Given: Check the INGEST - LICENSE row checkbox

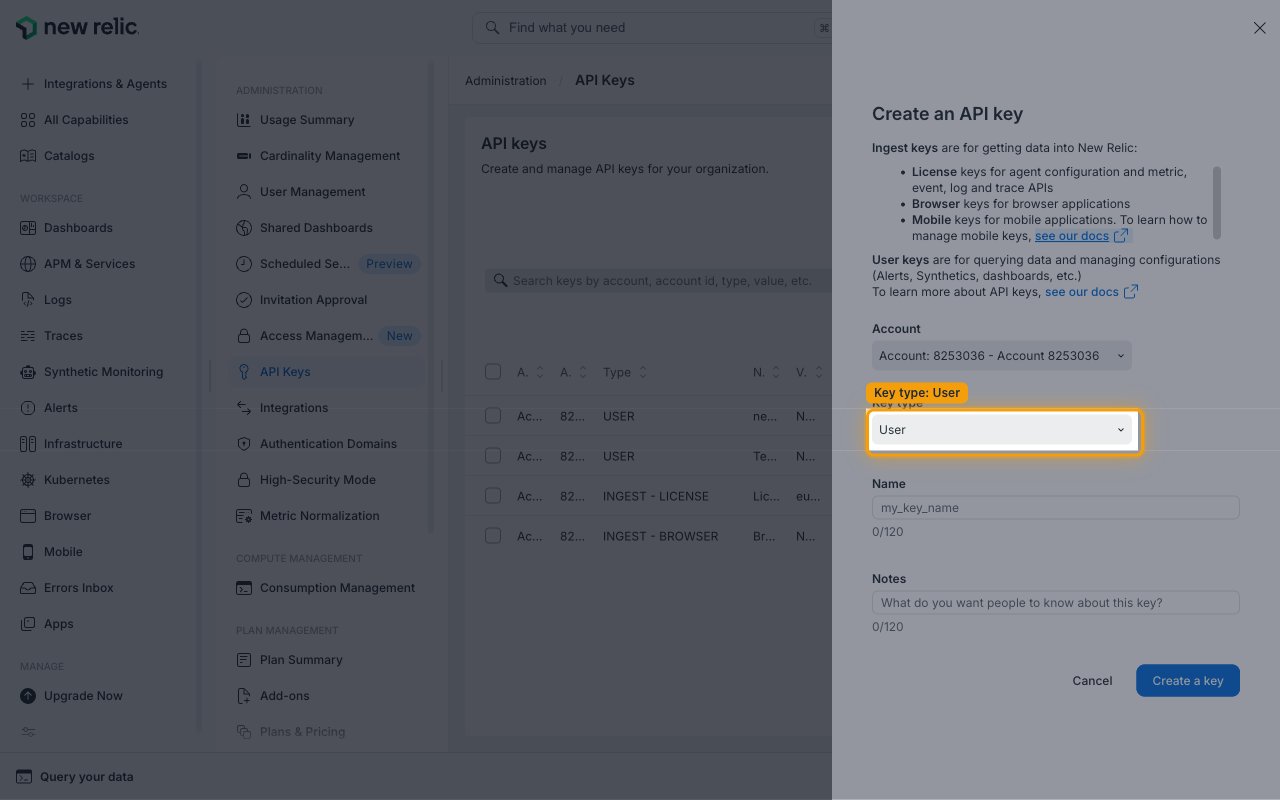Looking at the screenshot, I should point(493,496).
